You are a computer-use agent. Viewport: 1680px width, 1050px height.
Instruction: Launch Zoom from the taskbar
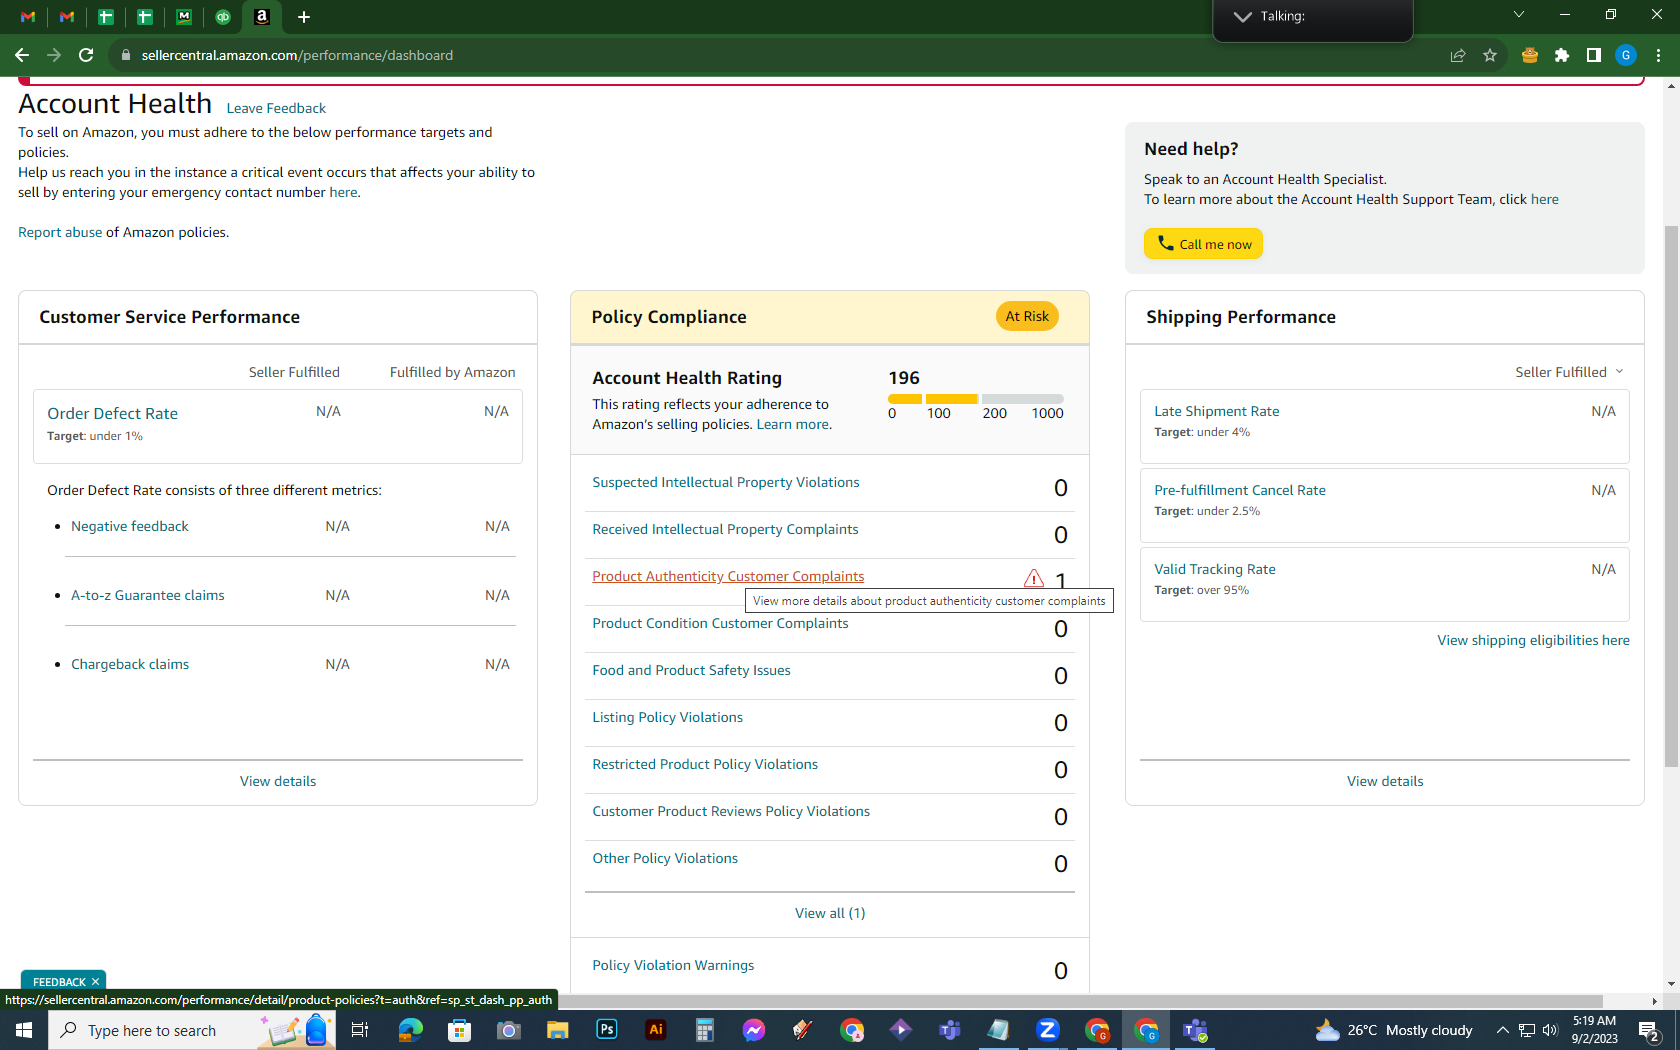pos(1048,1030)
